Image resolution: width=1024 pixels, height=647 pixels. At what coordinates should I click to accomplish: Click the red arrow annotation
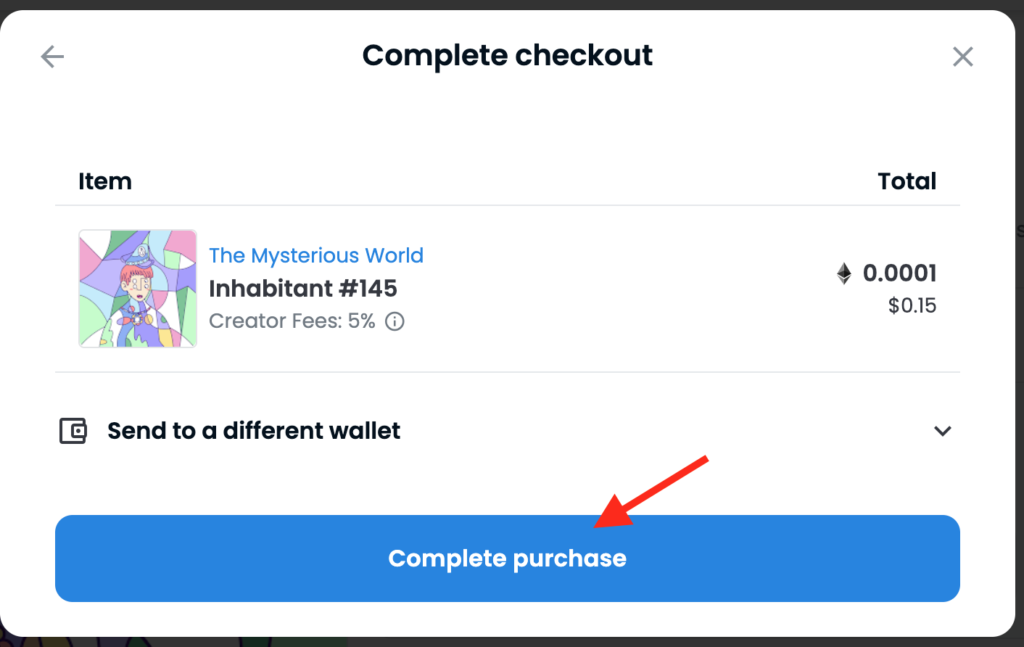pos(650,493)
